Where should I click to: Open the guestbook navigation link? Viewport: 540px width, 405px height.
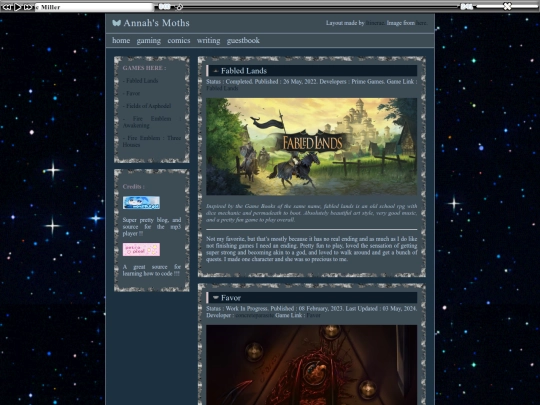243,40
